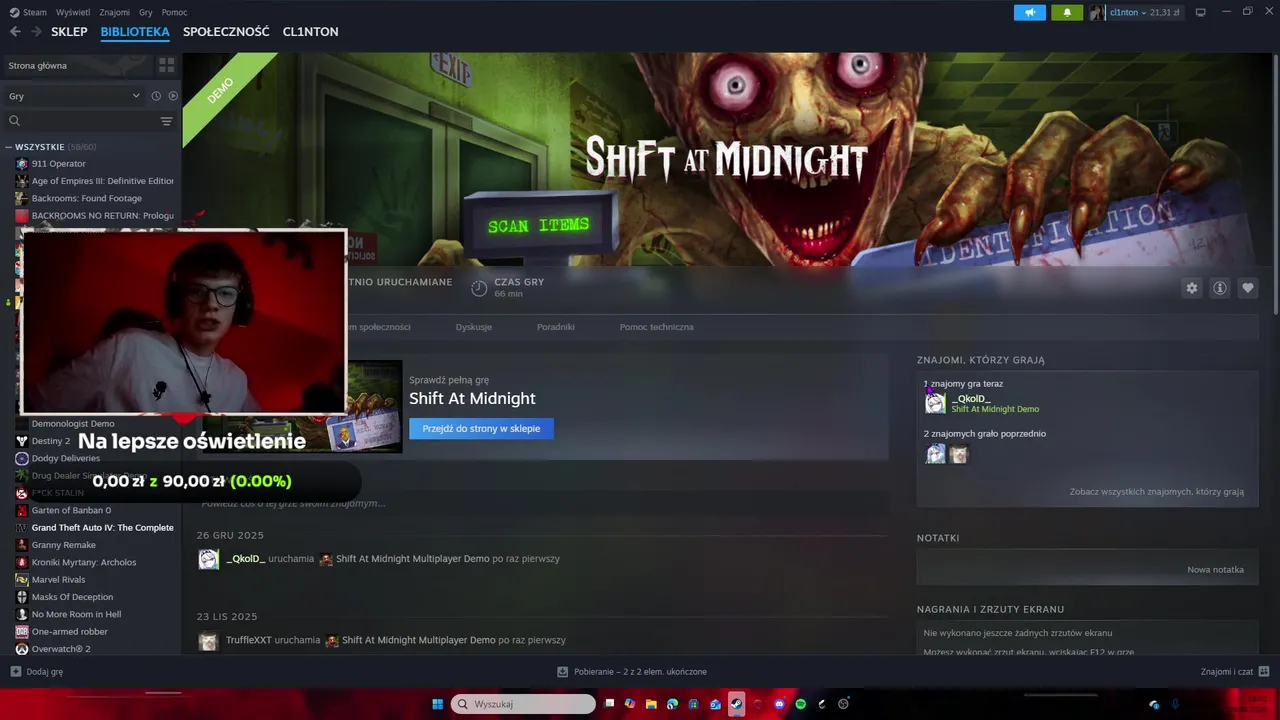Open the collections grid view icon
This screenshot has width=1280, height=720.
[166, 65]
